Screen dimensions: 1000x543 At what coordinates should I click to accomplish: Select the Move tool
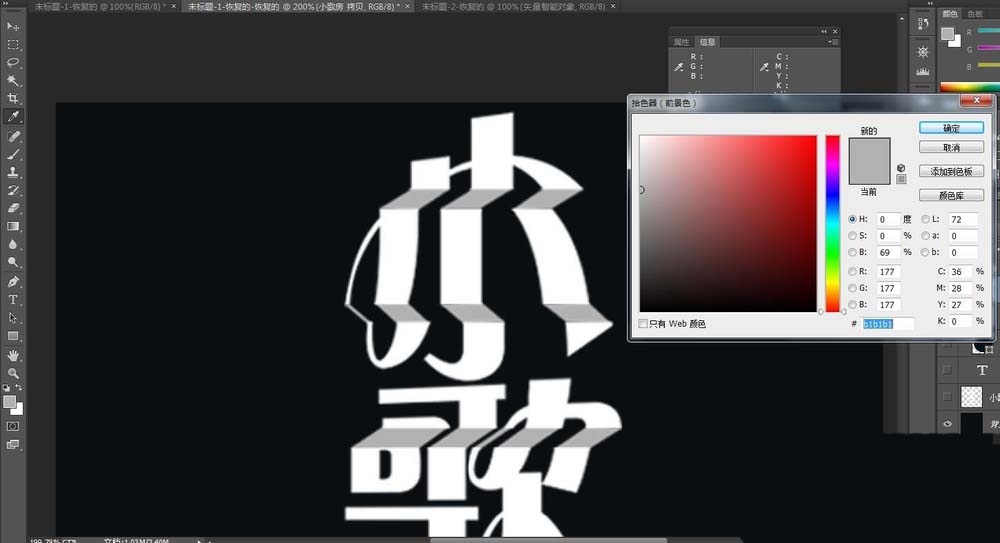(13, 26)
